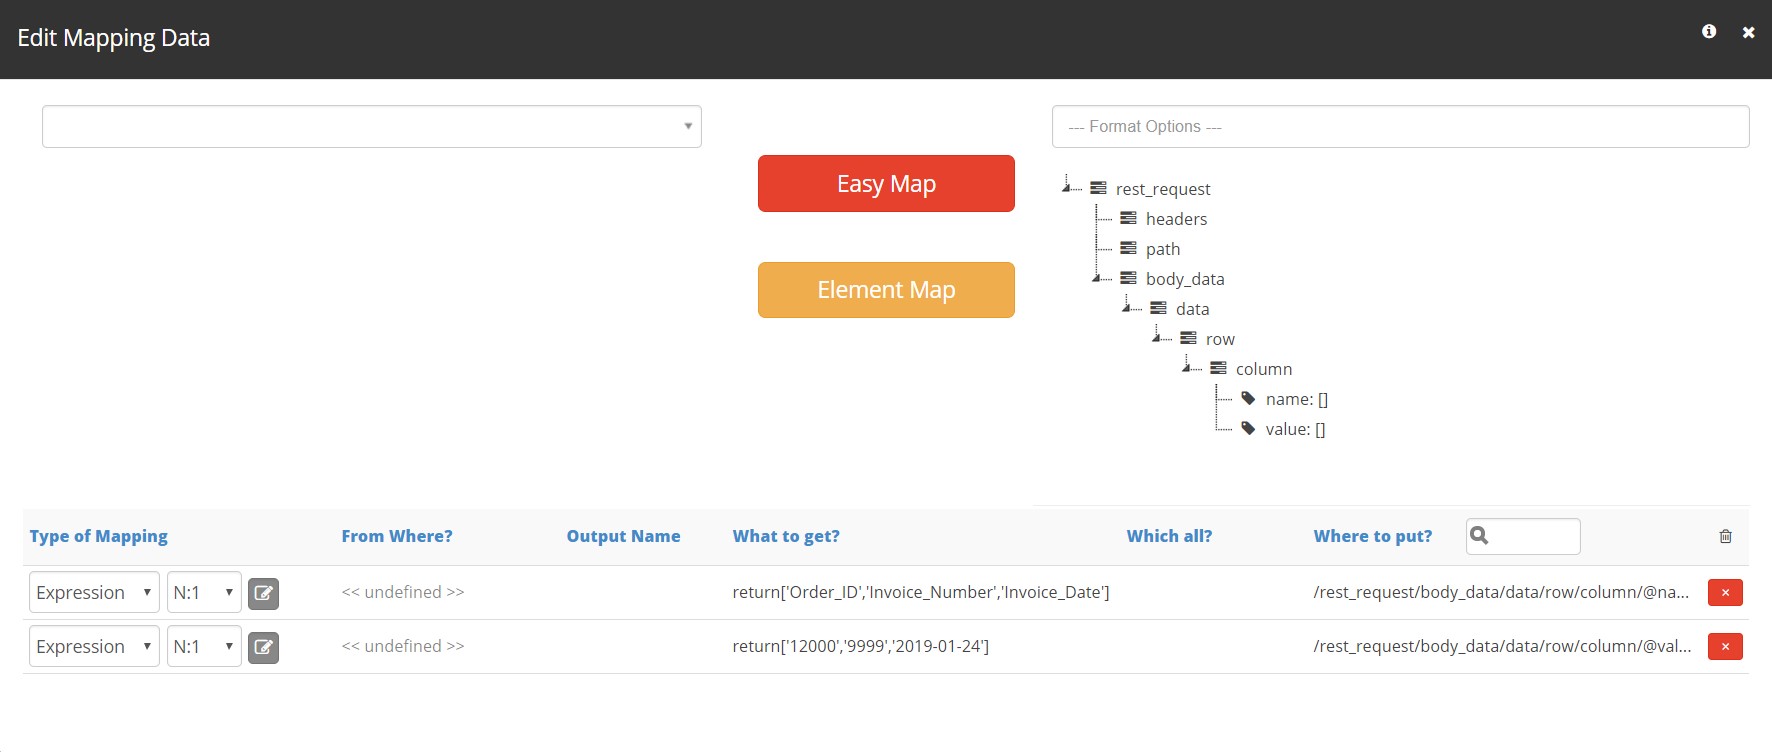Screen dimensions: 1772x752
Task: Focus the mapping search box
Action: pos(1523,536)
